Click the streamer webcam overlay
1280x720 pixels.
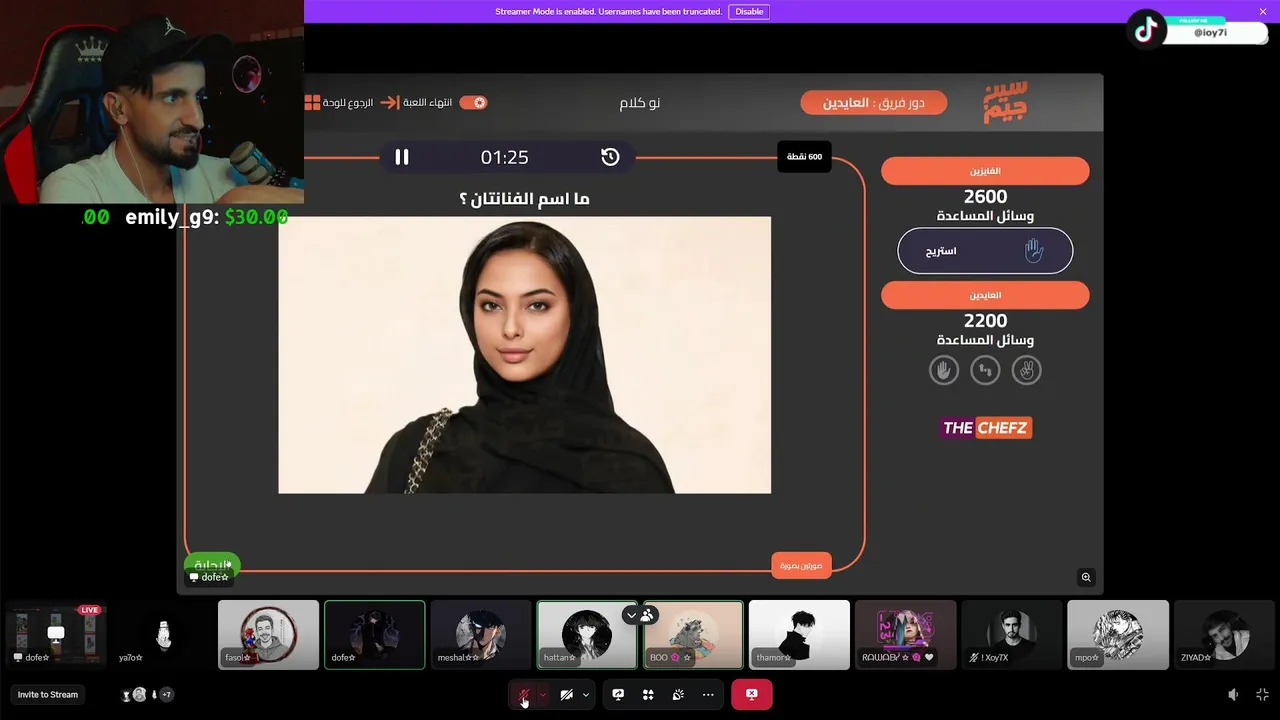click(x=152, y=102)
